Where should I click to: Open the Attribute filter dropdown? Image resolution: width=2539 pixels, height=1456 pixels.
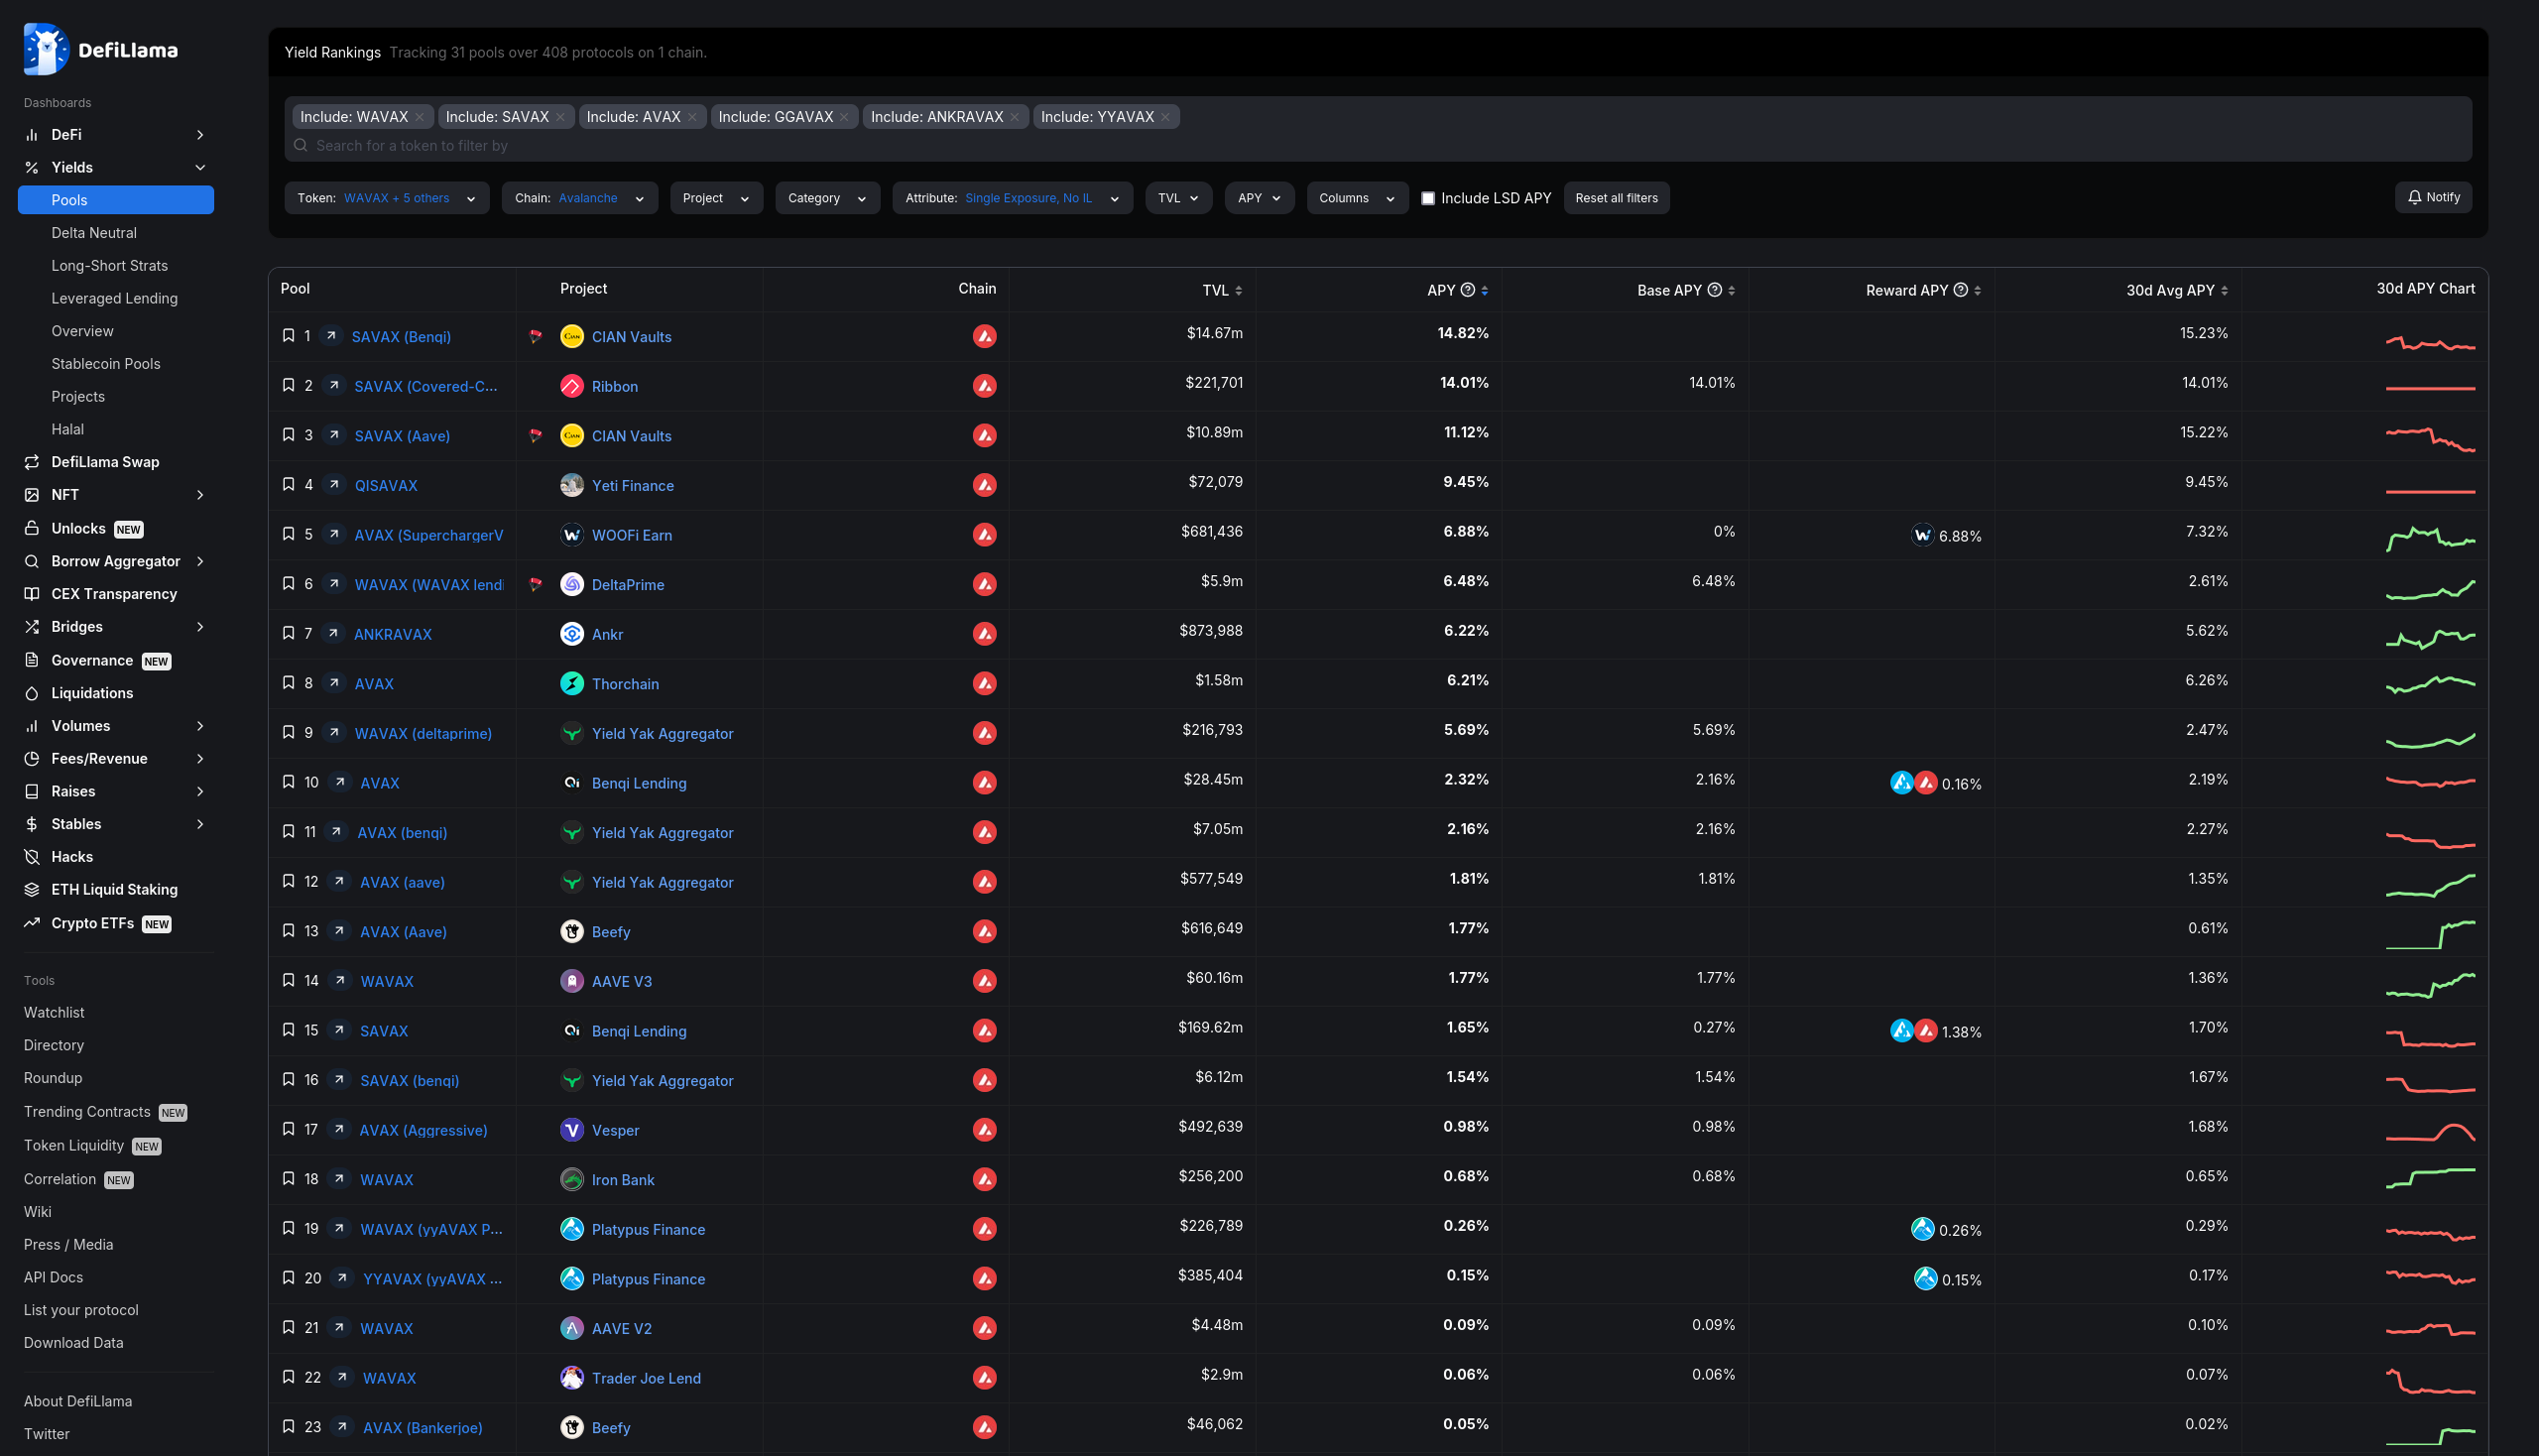tap(1012, 198)
